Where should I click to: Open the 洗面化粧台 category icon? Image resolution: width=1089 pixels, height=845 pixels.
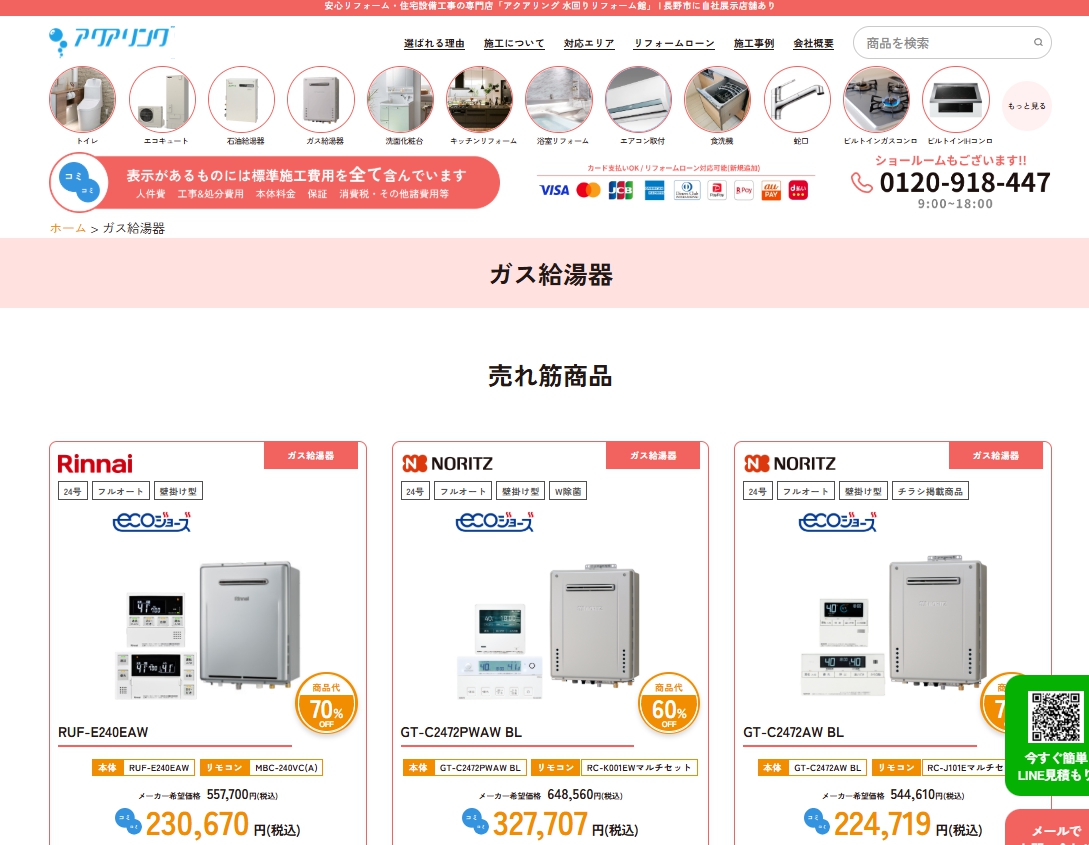click(401, 99)
